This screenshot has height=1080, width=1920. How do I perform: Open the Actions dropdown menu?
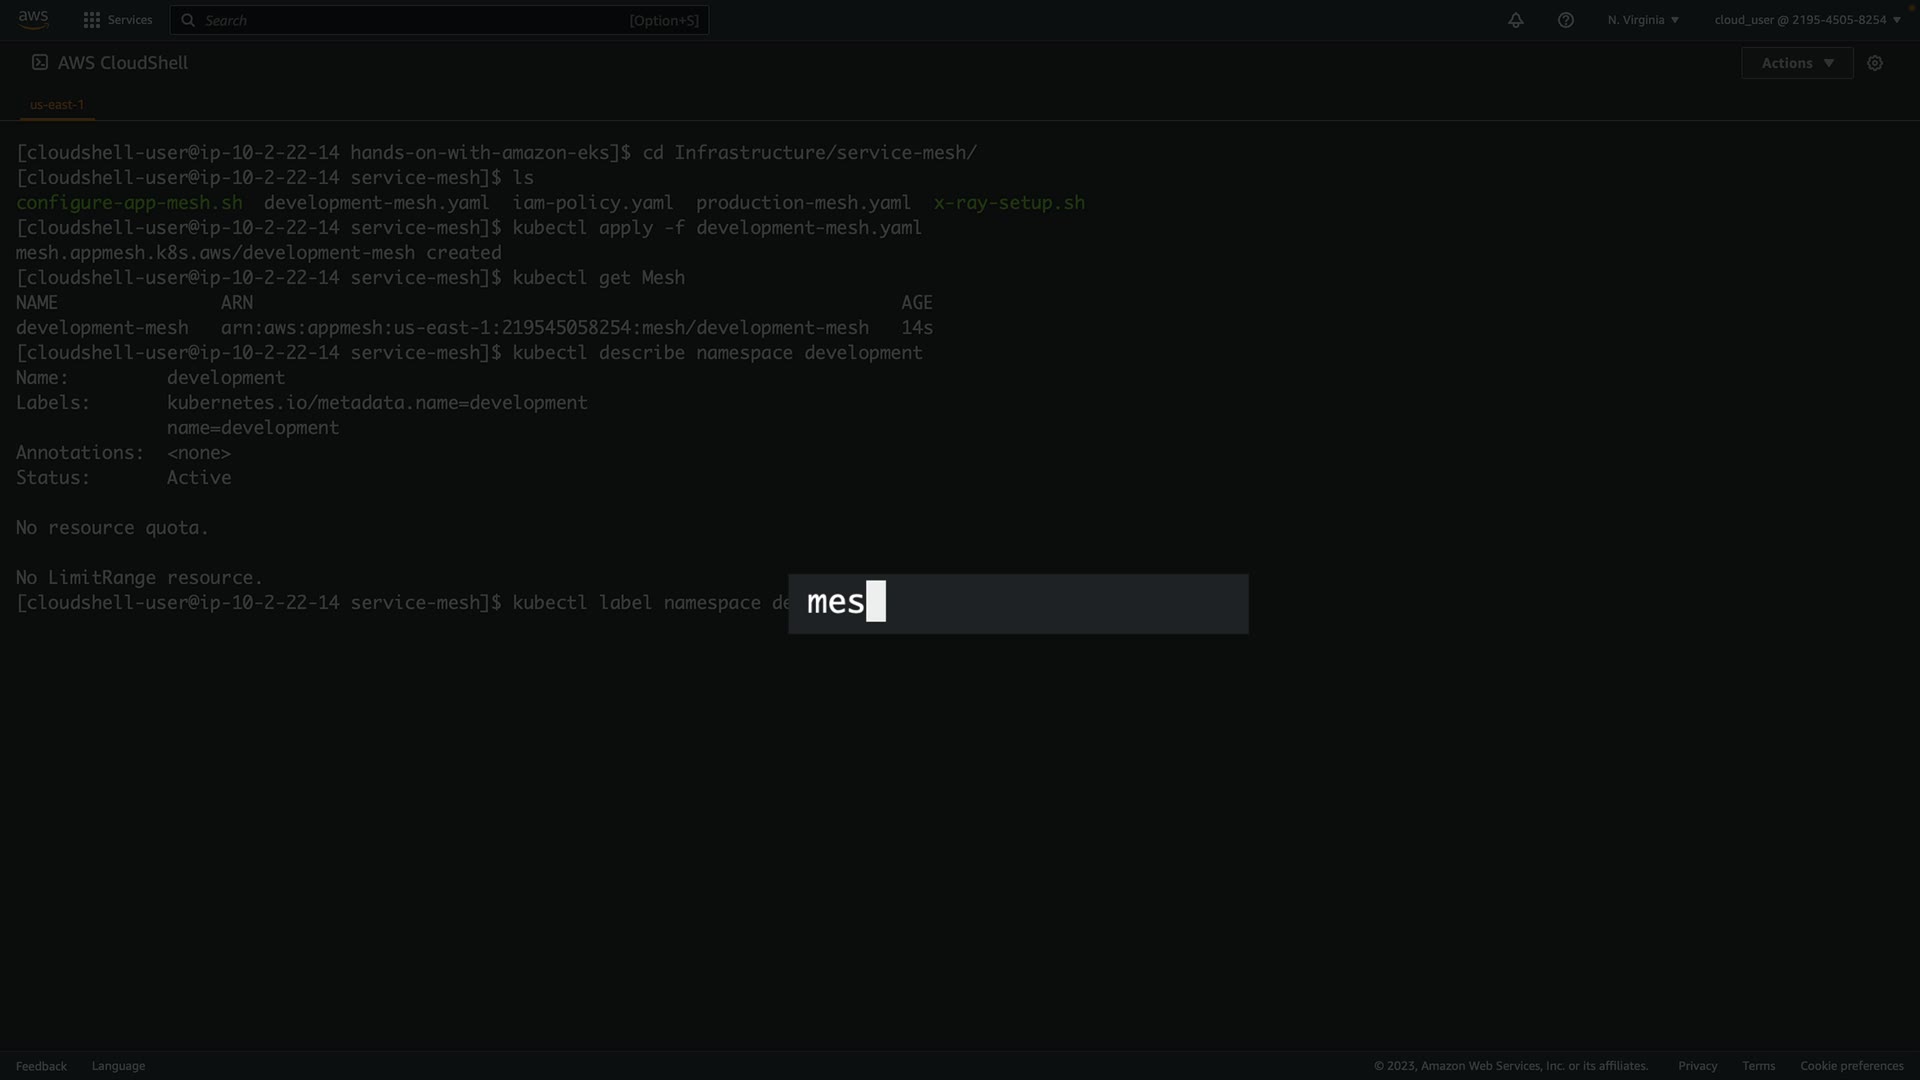click(x=1797, y=63)
